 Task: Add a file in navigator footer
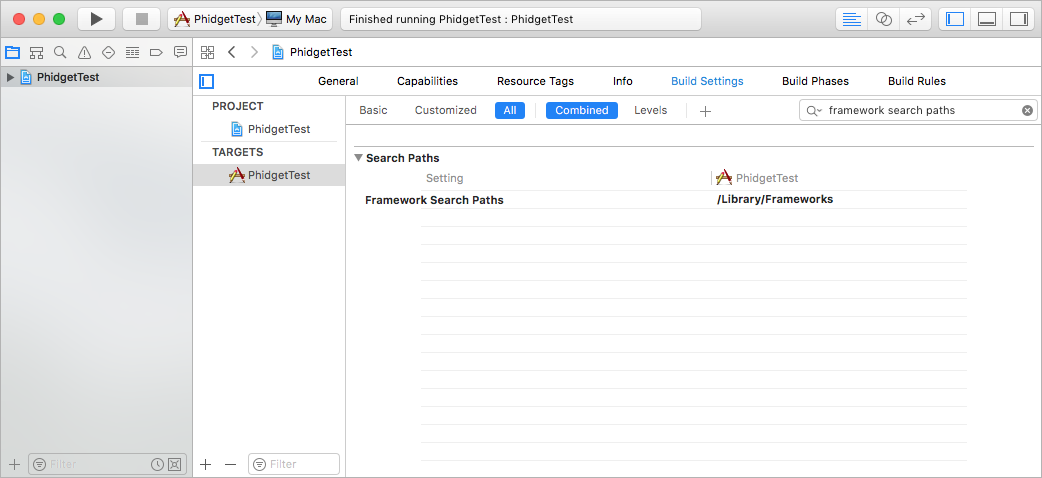click(14, 464)
